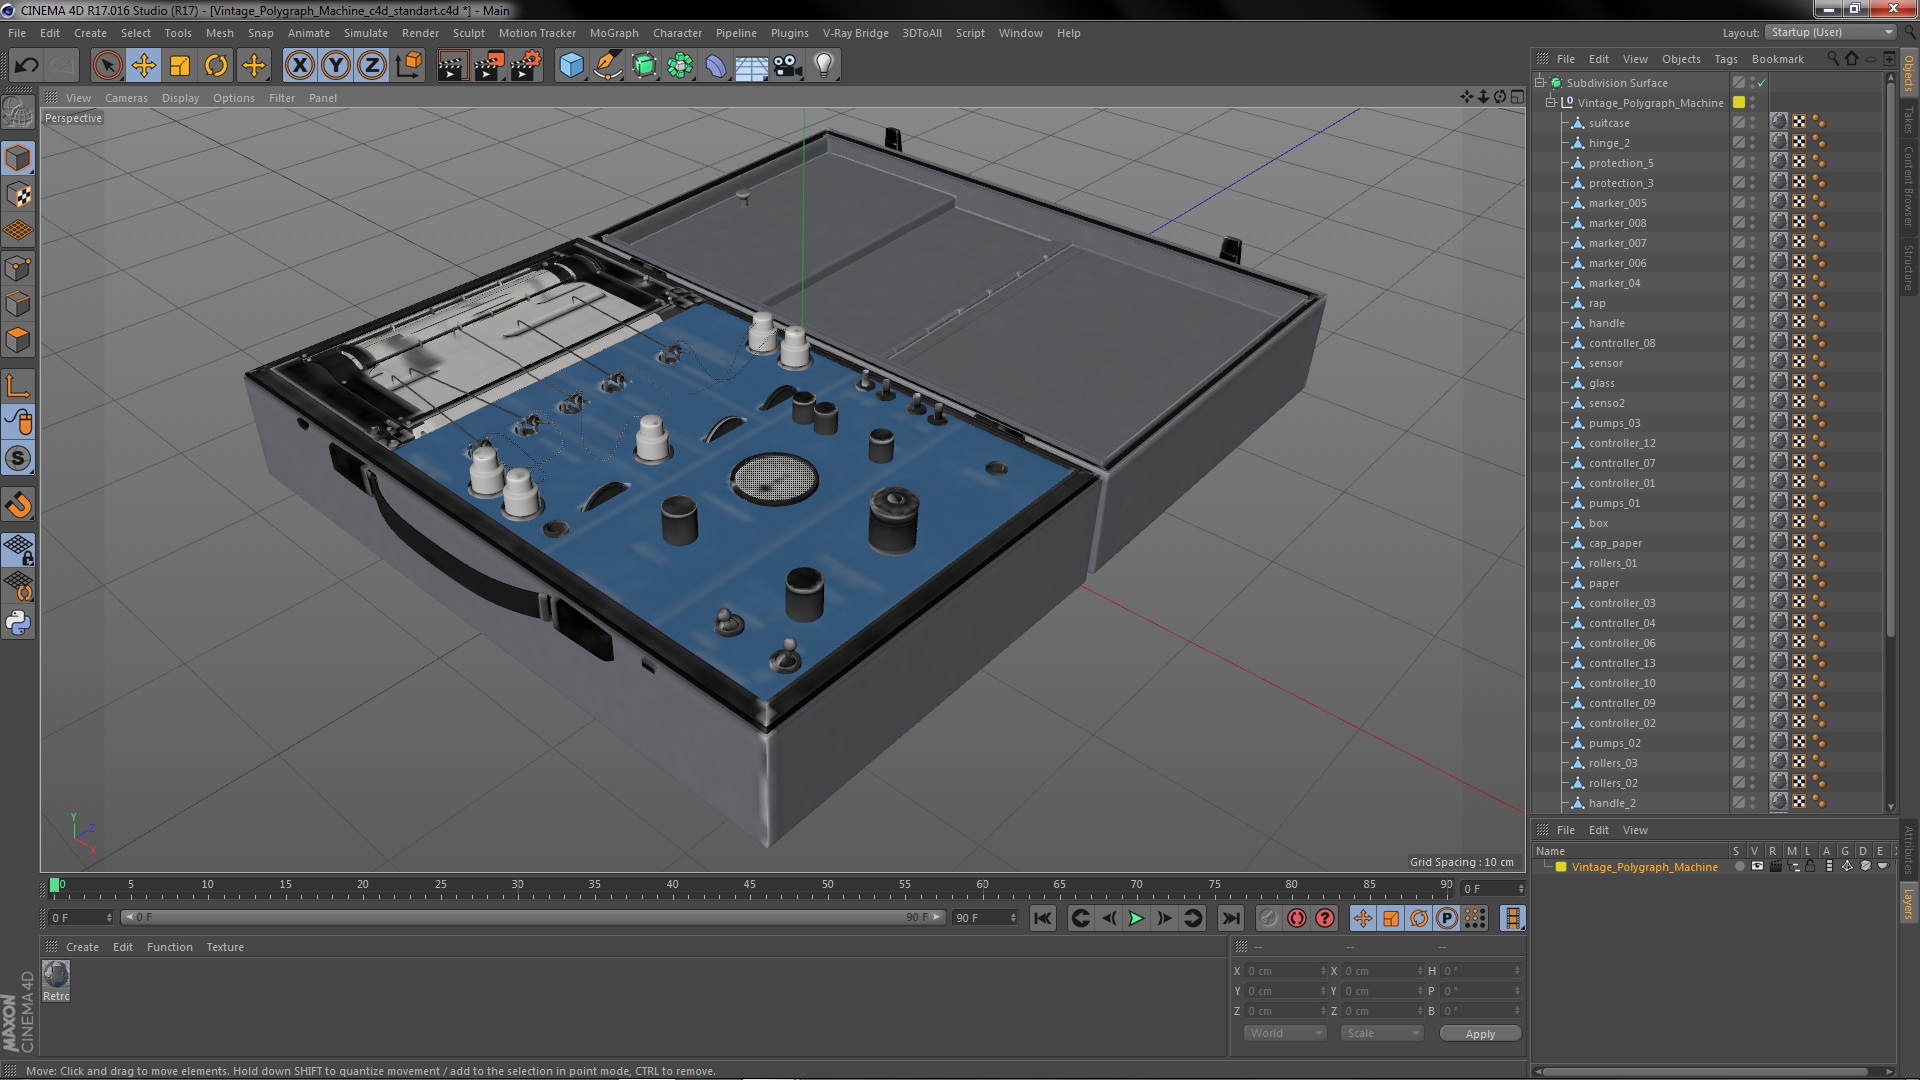Click Objects manager search magnifier icon
Viewport: 1920px width, 1080px height.
tap(1832, 59)
